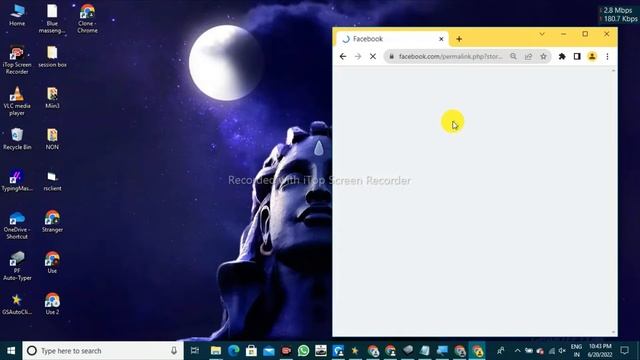
Task: Open the session box folder
Action: pyautogui.click(x=52, y=57)
